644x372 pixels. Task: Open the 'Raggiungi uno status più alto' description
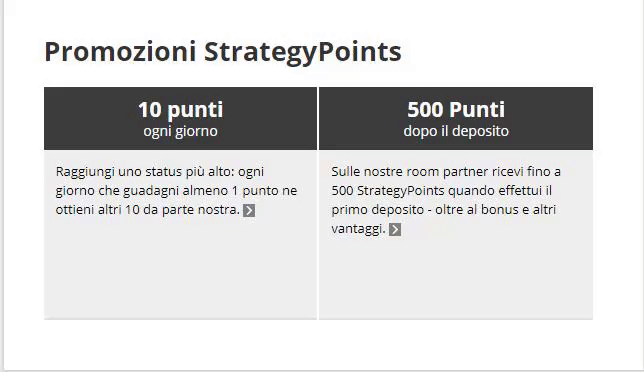click(x=176, y=191)
